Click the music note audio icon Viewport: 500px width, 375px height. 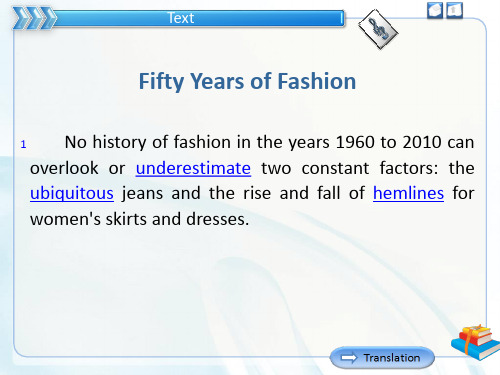(378, 29)
